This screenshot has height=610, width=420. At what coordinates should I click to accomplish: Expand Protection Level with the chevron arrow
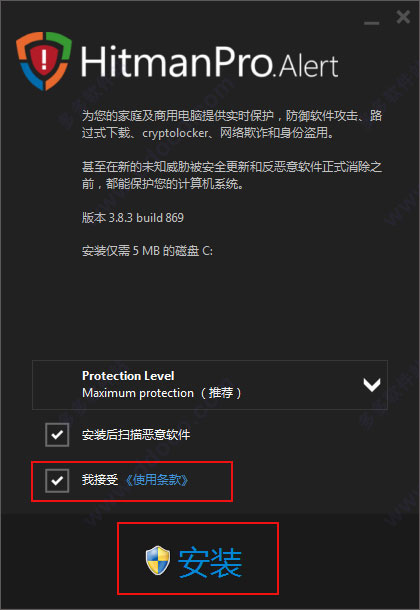372,385
